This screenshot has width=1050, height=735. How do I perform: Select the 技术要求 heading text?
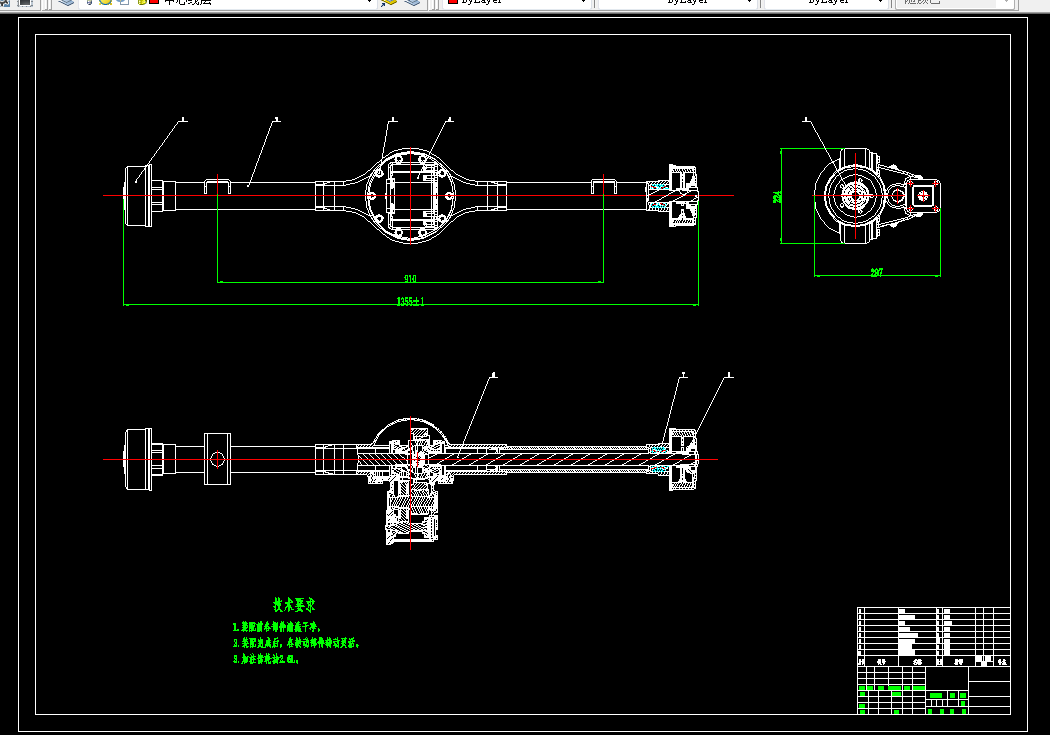click(x=294, y=605)
